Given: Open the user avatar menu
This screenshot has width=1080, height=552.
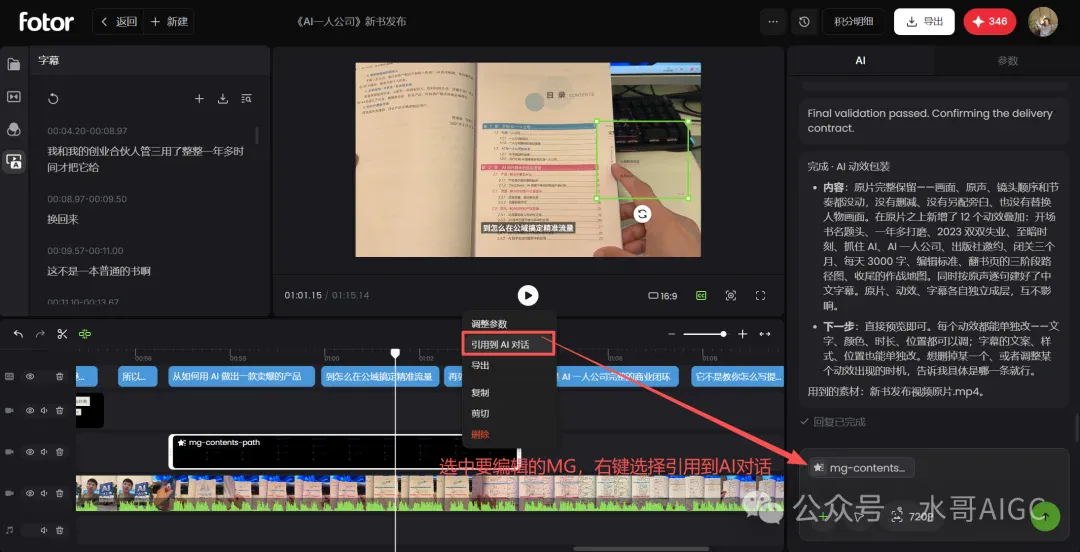Looking at the screenshot, I should [x=1043, y=21].
